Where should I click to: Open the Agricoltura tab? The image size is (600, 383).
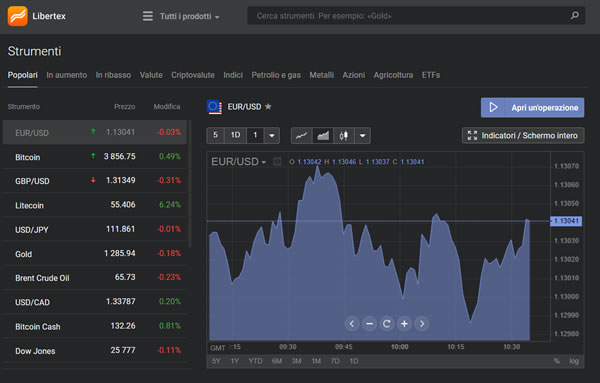393,75
